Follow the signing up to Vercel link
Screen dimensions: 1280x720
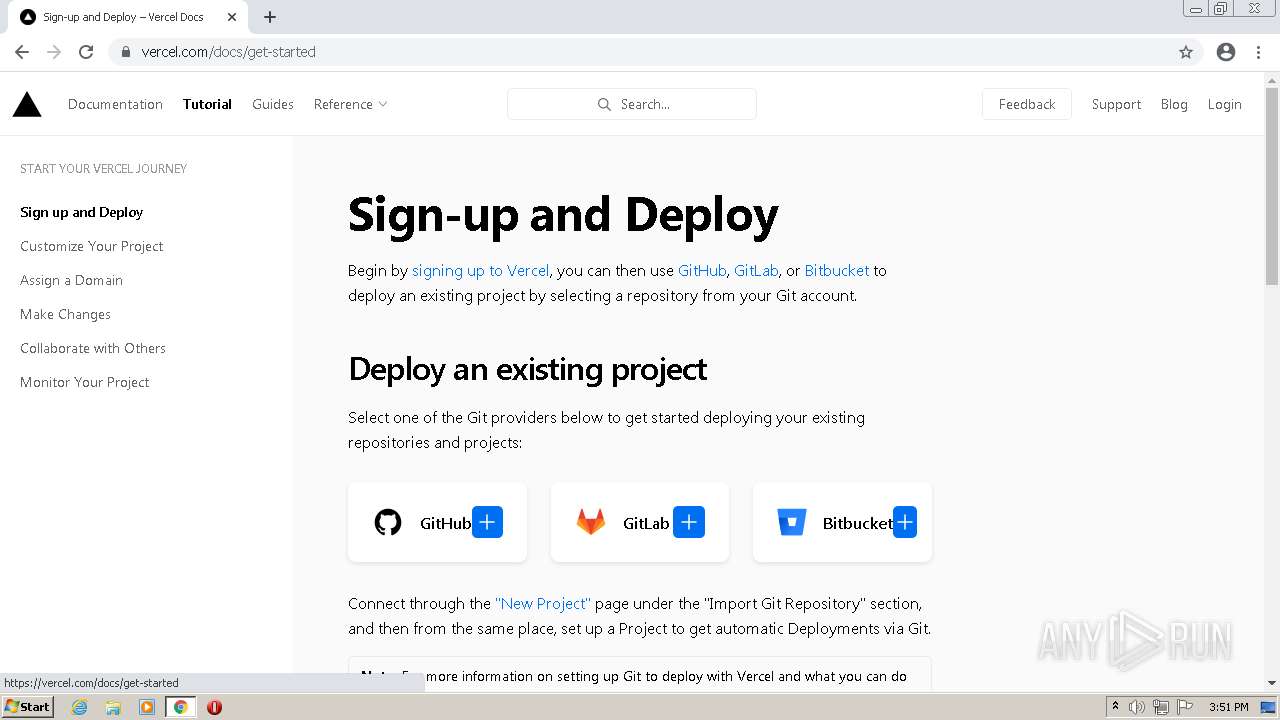pos(480,270)
